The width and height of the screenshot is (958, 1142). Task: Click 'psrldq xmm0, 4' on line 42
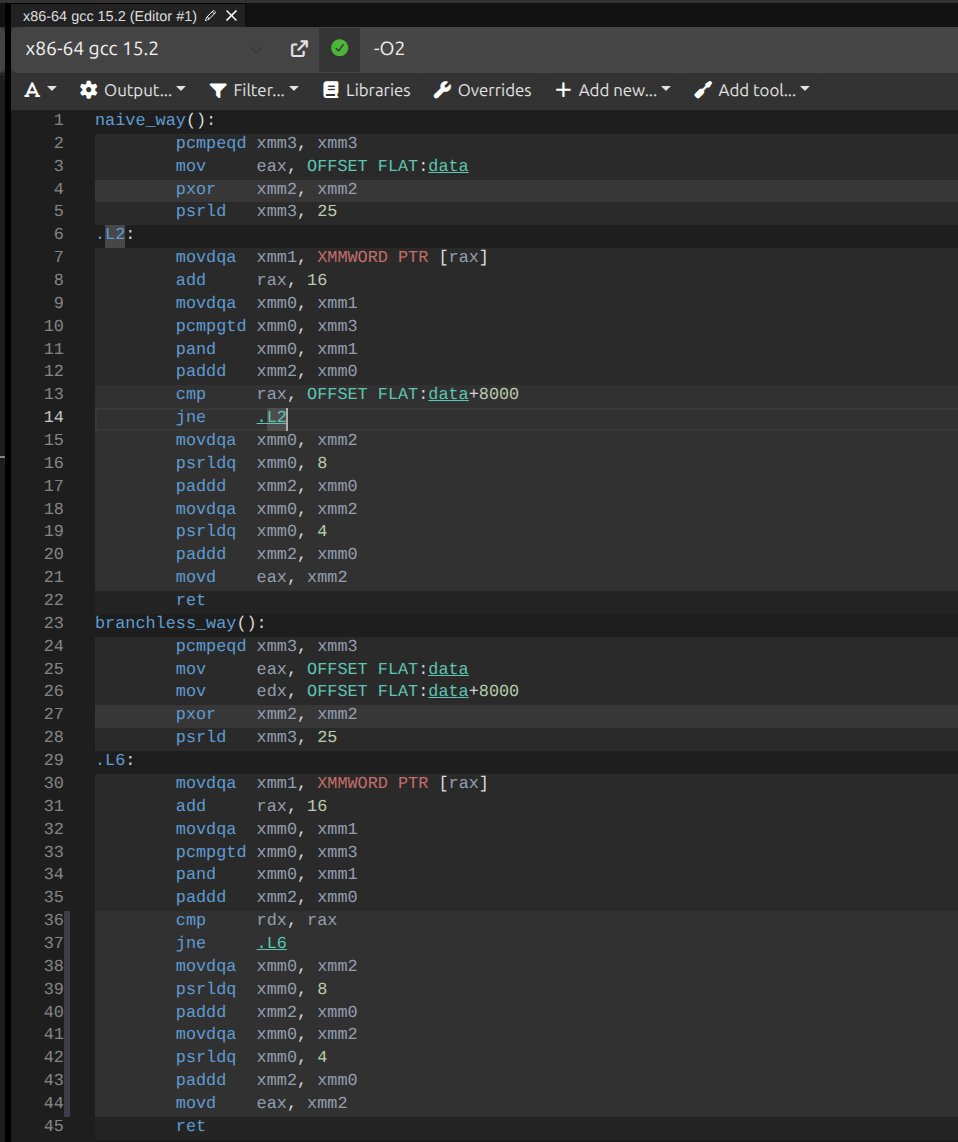[251, 1058]
